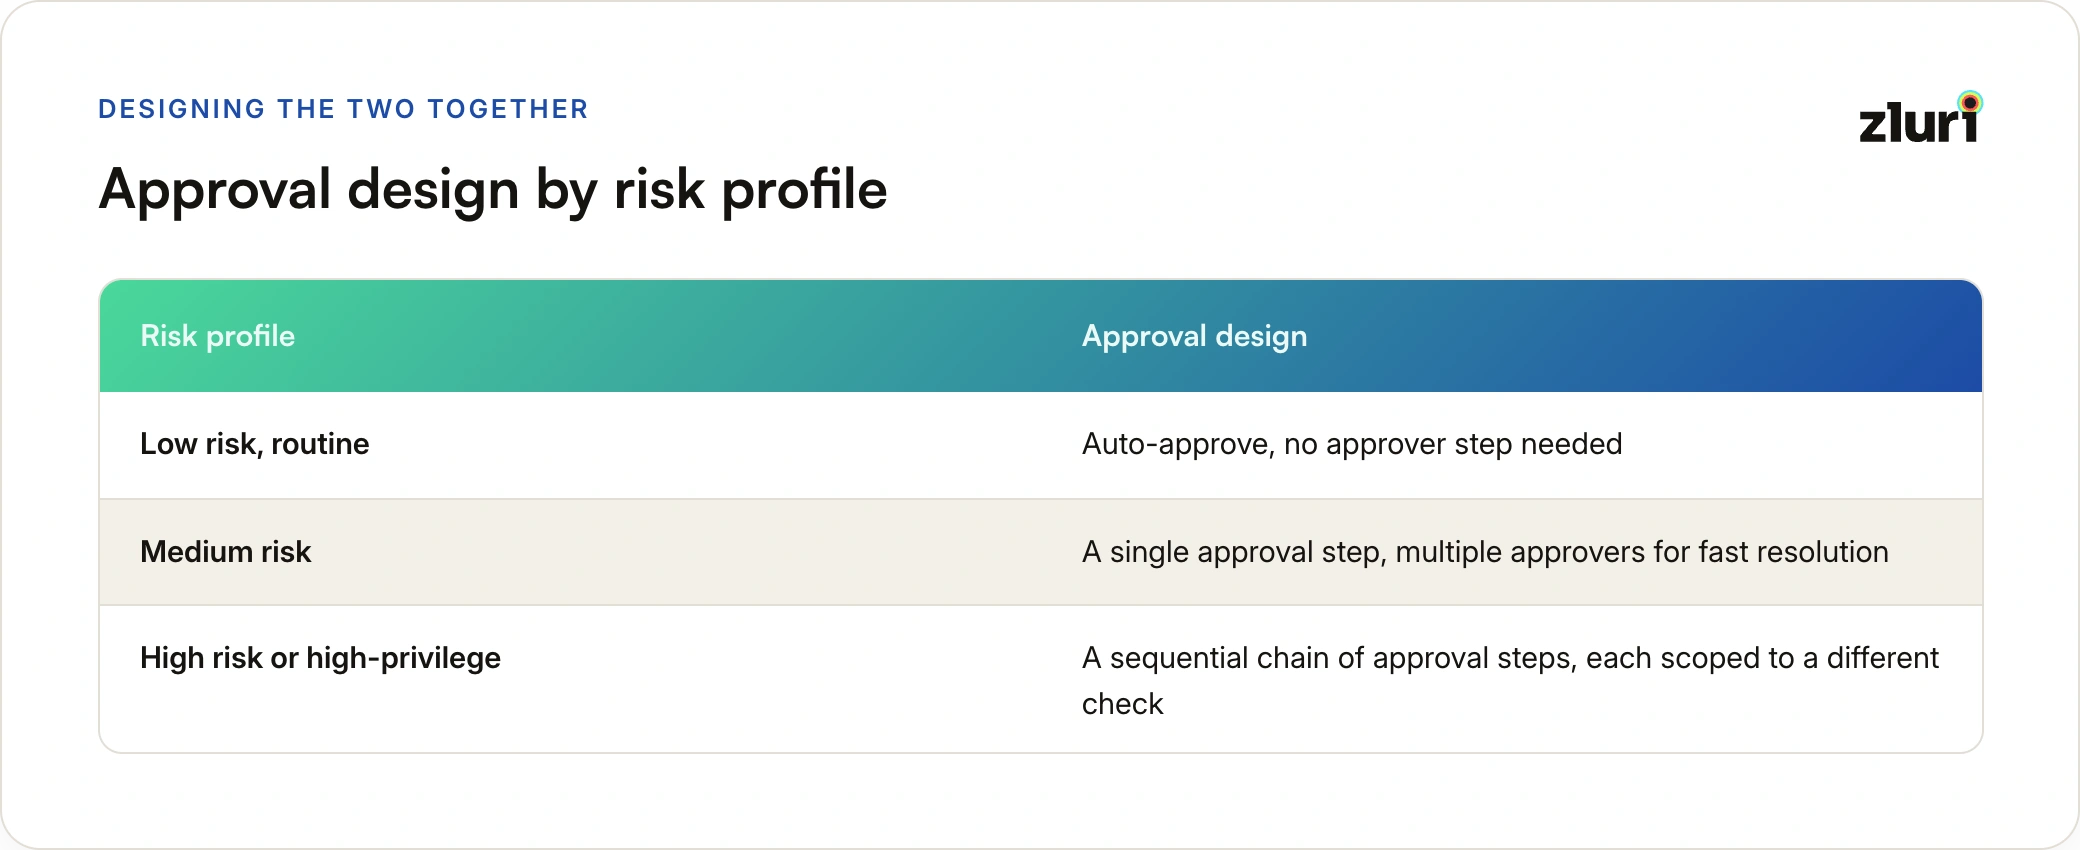Click the word 'profile' in main heading

coord(804,191)
